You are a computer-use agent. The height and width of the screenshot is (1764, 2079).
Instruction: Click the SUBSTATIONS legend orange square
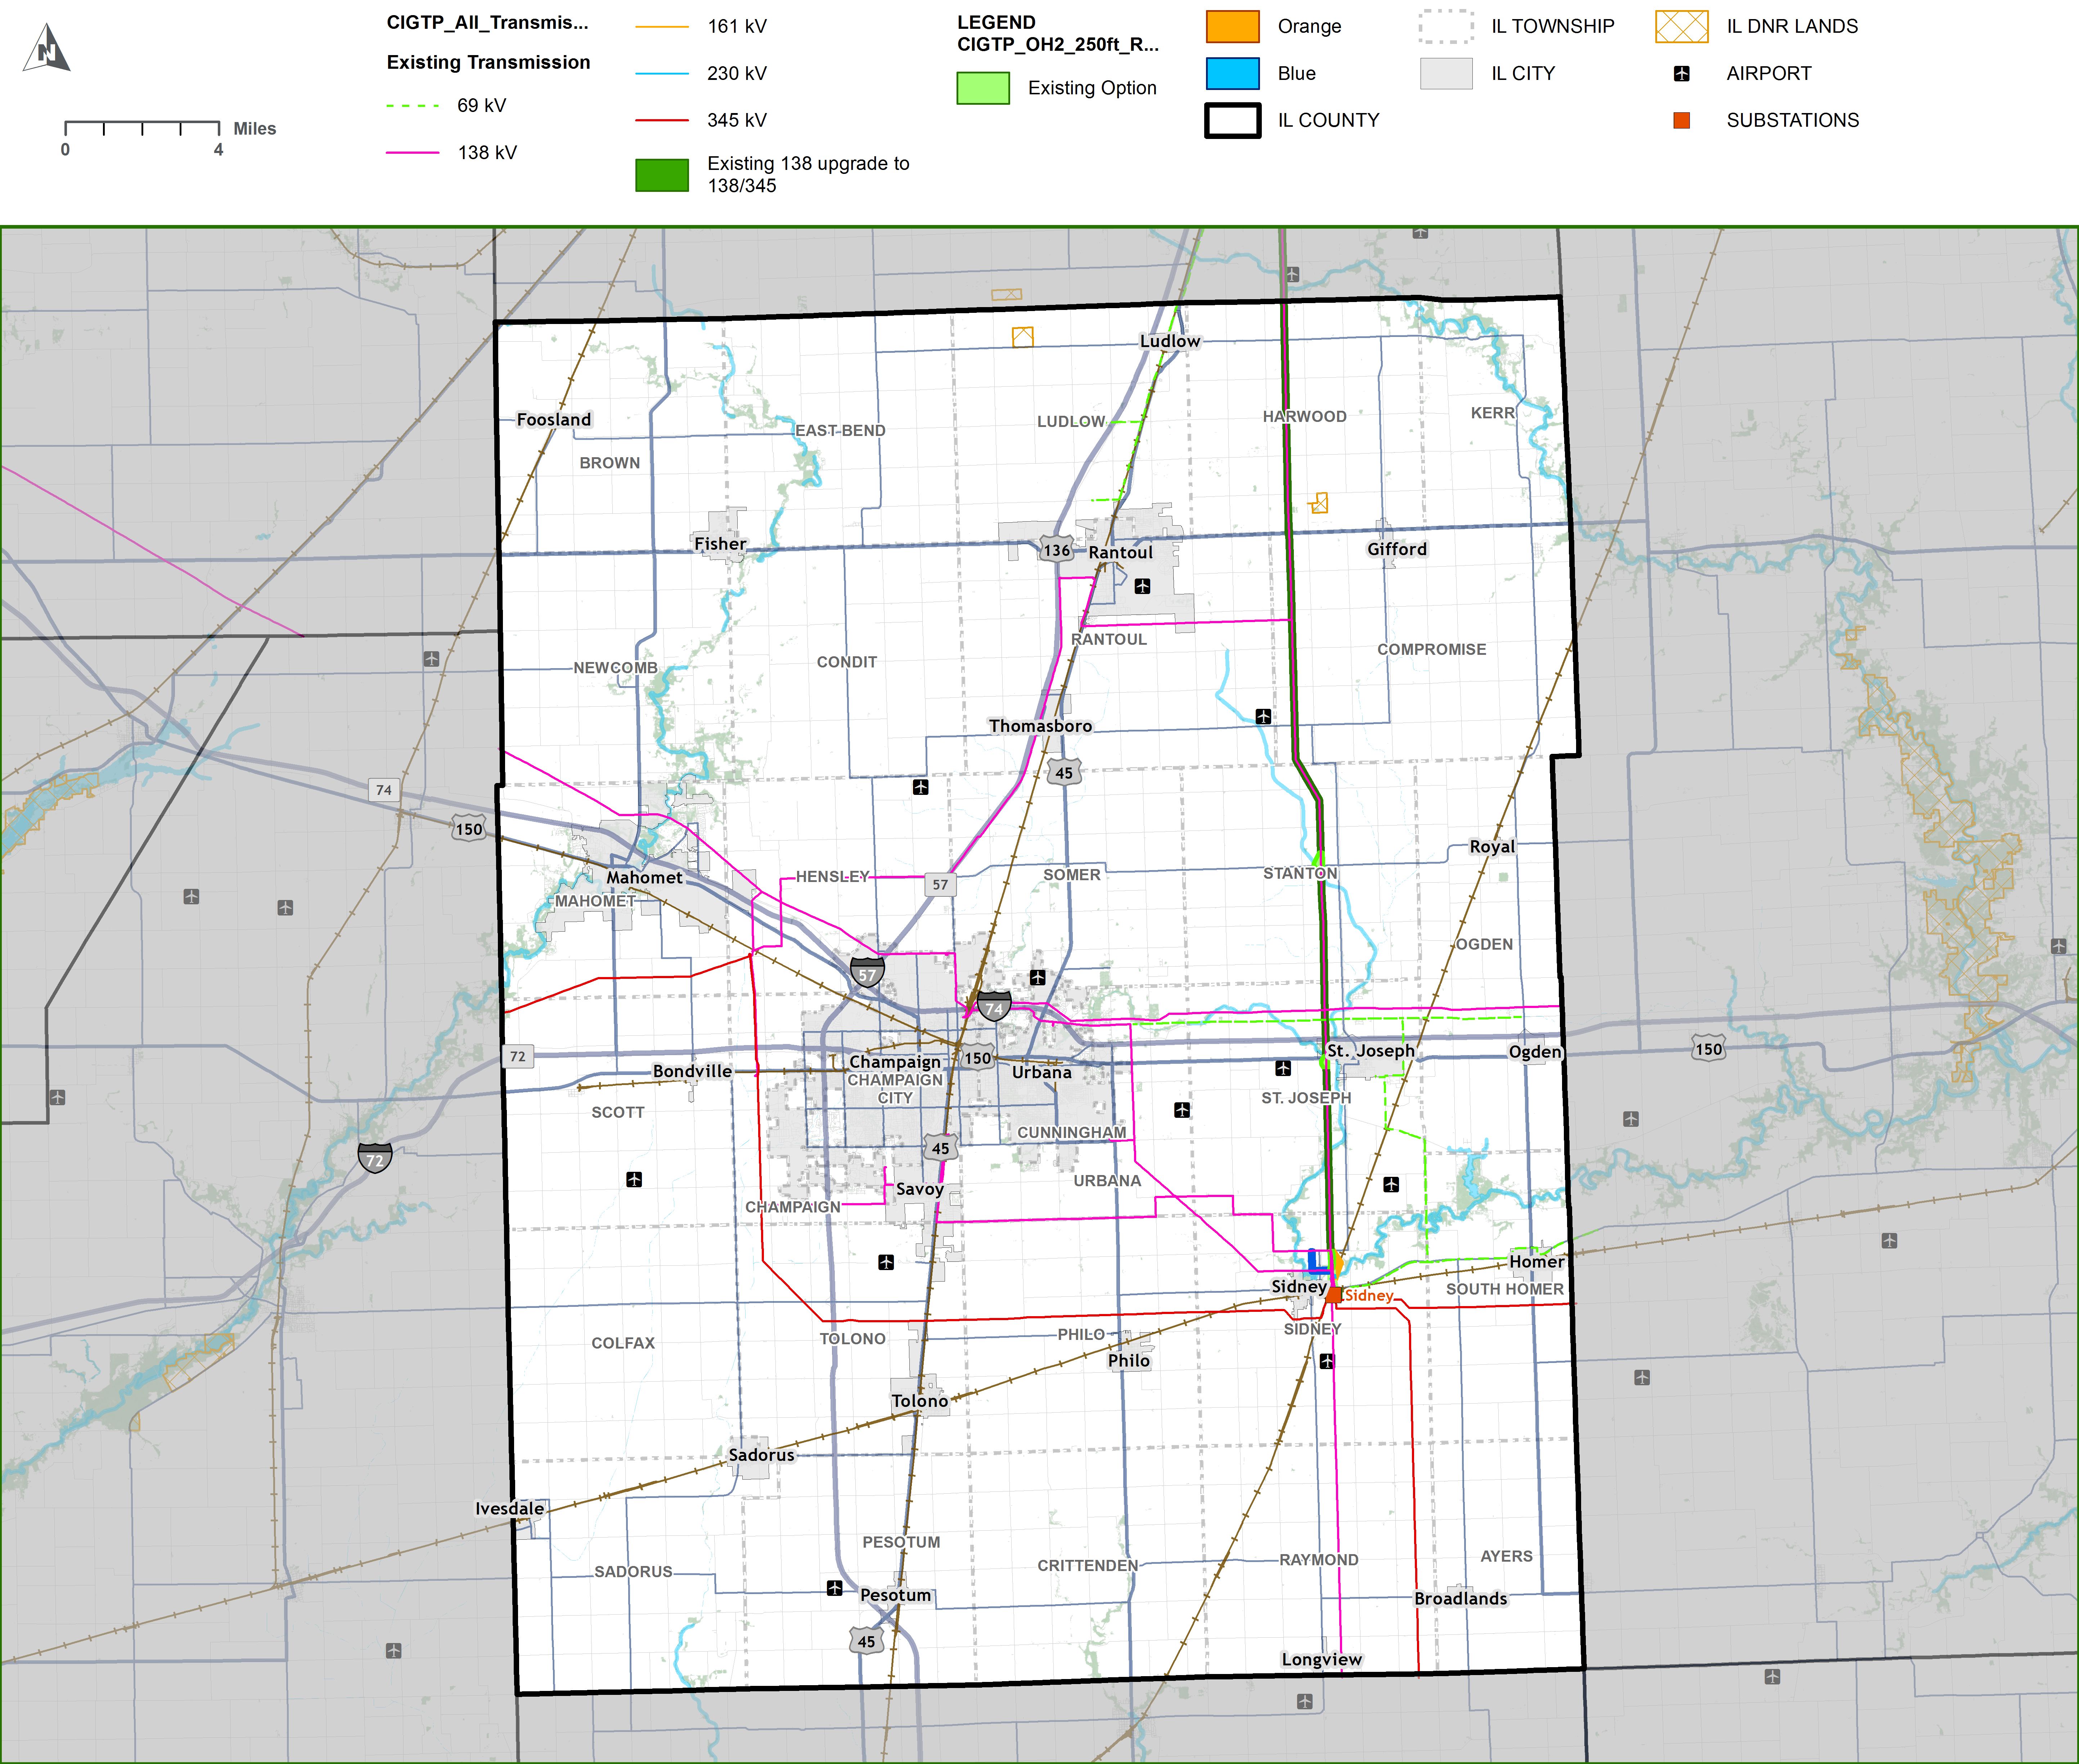pos(1682,120)
